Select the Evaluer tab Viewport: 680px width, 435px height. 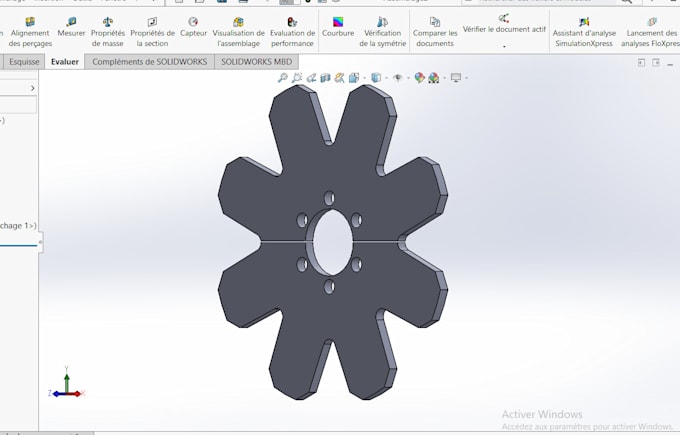[65, 62]
